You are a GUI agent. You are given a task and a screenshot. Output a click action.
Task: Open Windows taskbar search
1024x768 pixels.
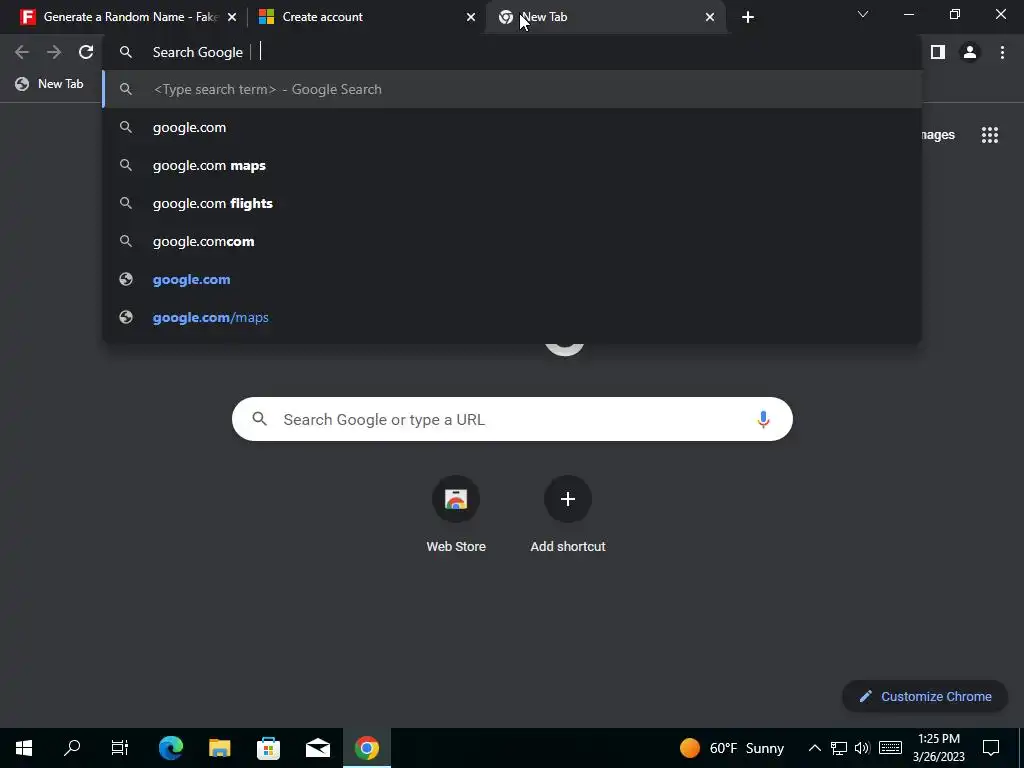pyautogui.click(x=72, y=748)
